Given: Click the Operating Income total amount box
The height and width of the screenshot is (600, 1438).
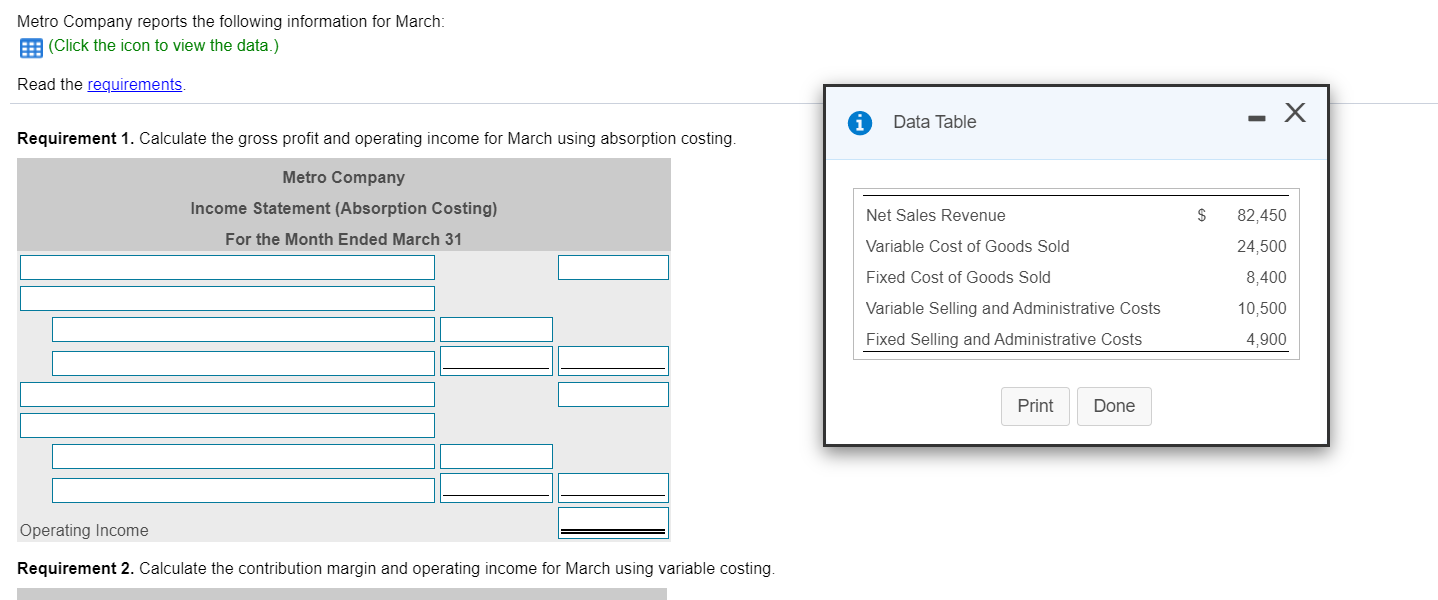Looking at the screenshot, I should (613, 522).
